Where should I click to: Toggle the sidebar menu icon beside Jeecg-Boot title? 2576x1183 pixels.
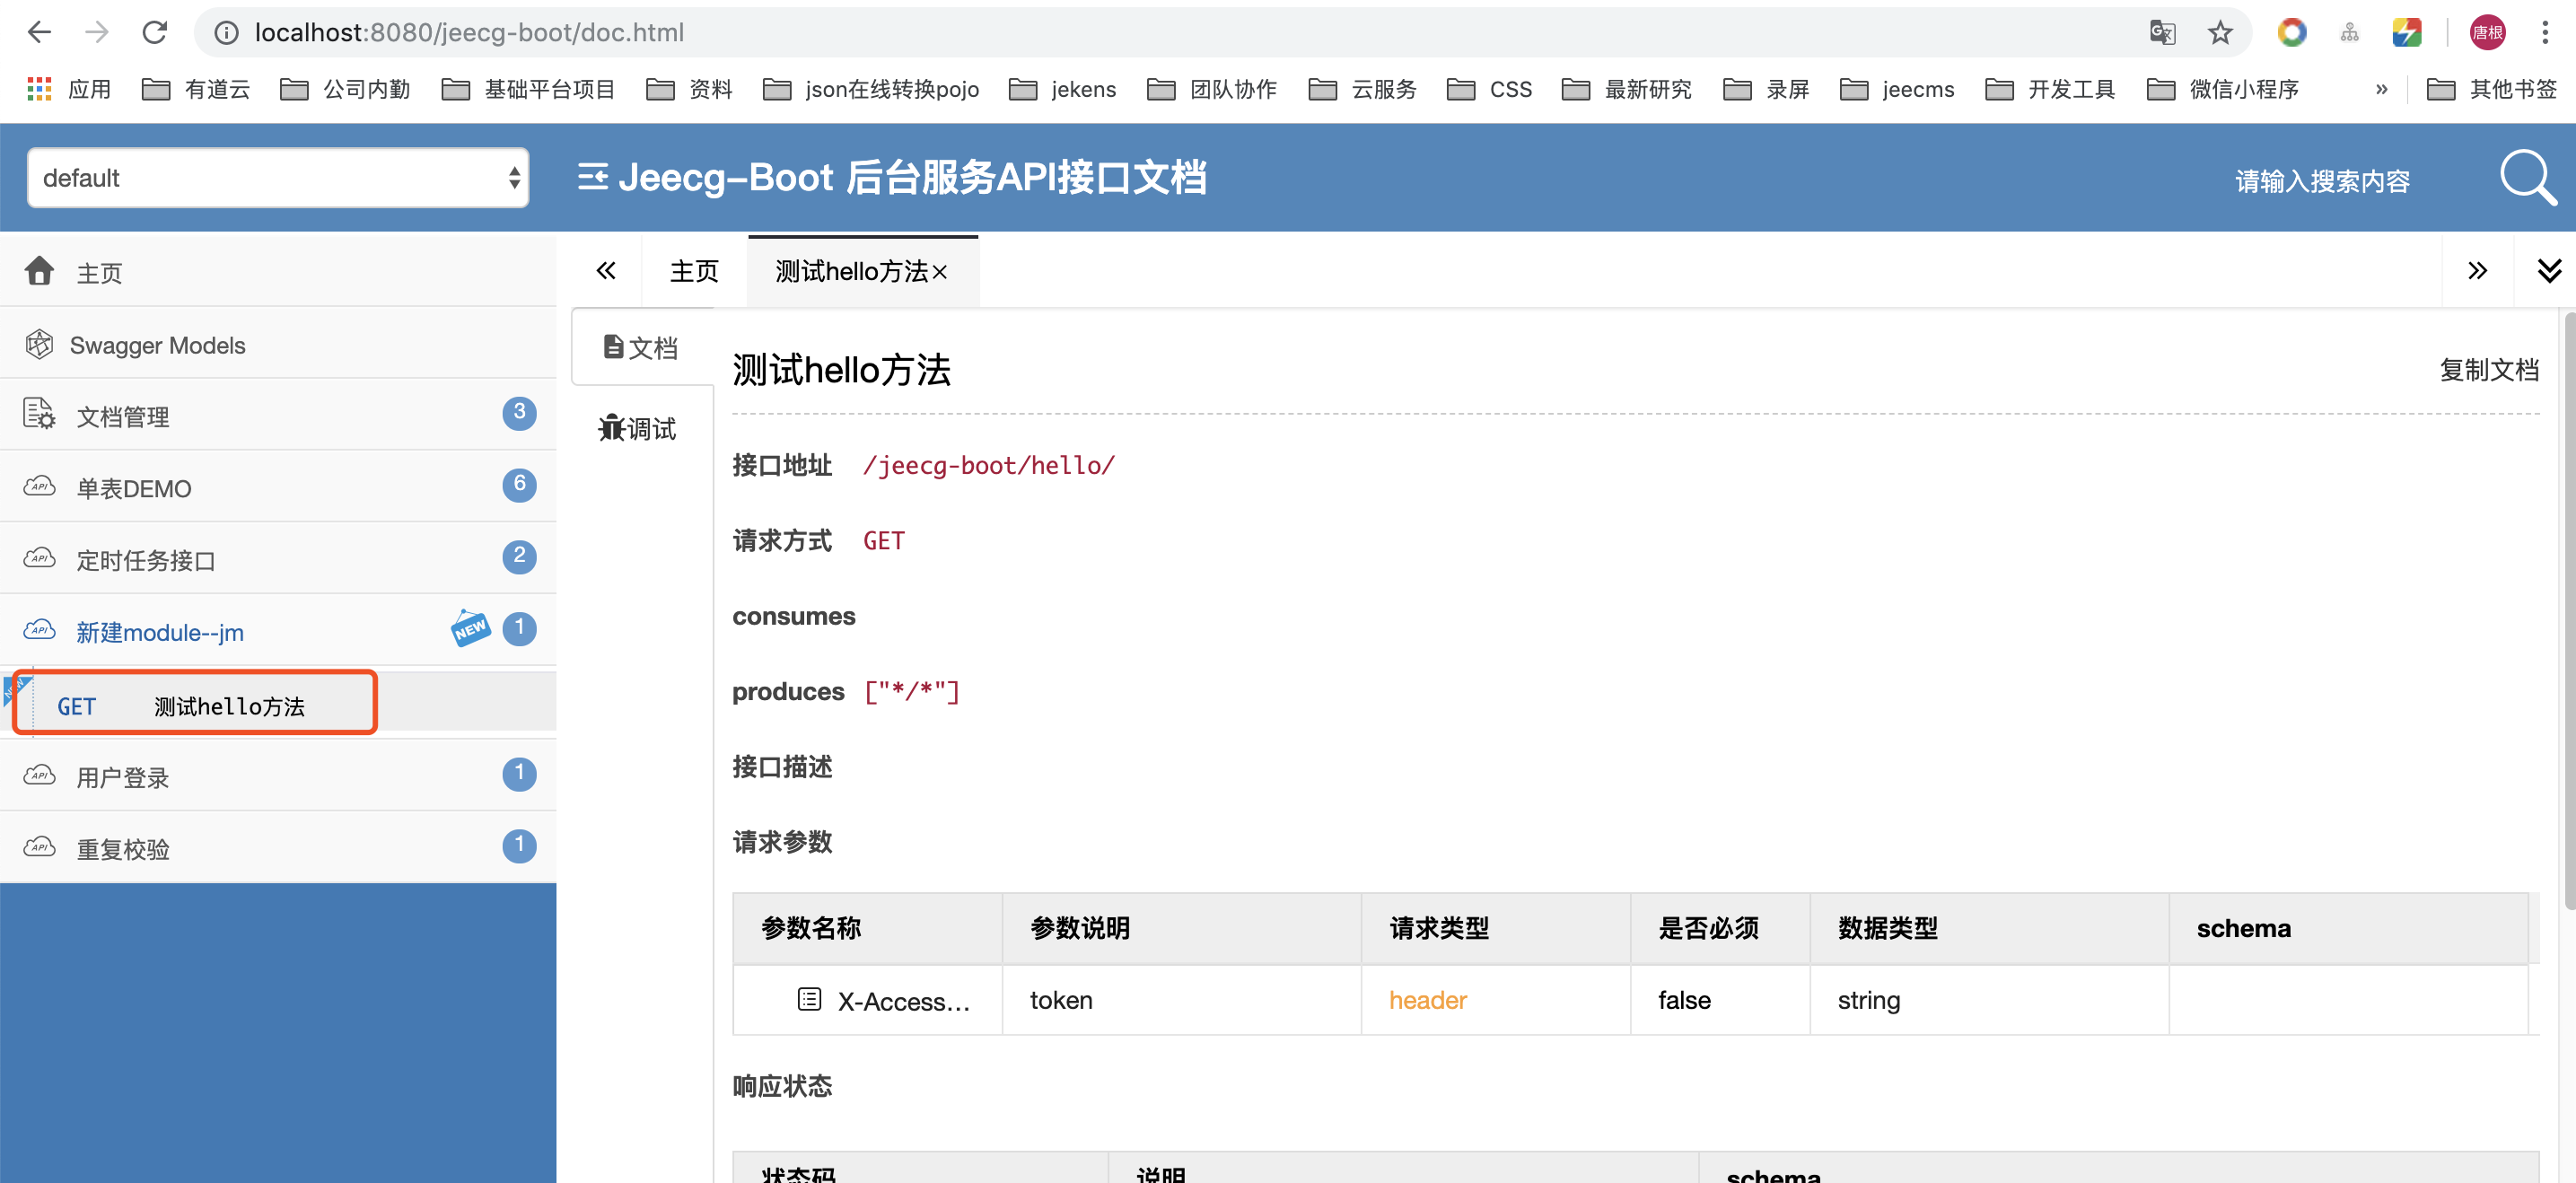(x=592, y=178)
